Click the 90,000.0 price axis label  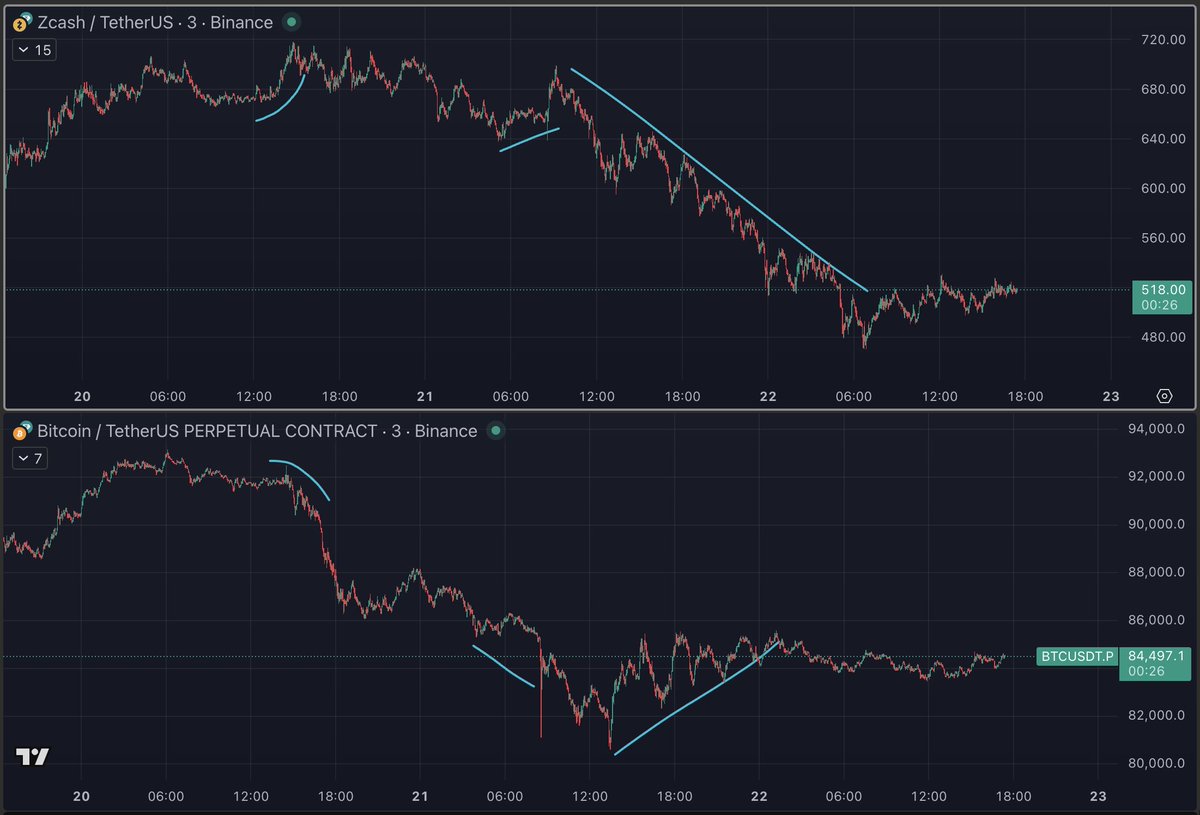click(1156, 525)
